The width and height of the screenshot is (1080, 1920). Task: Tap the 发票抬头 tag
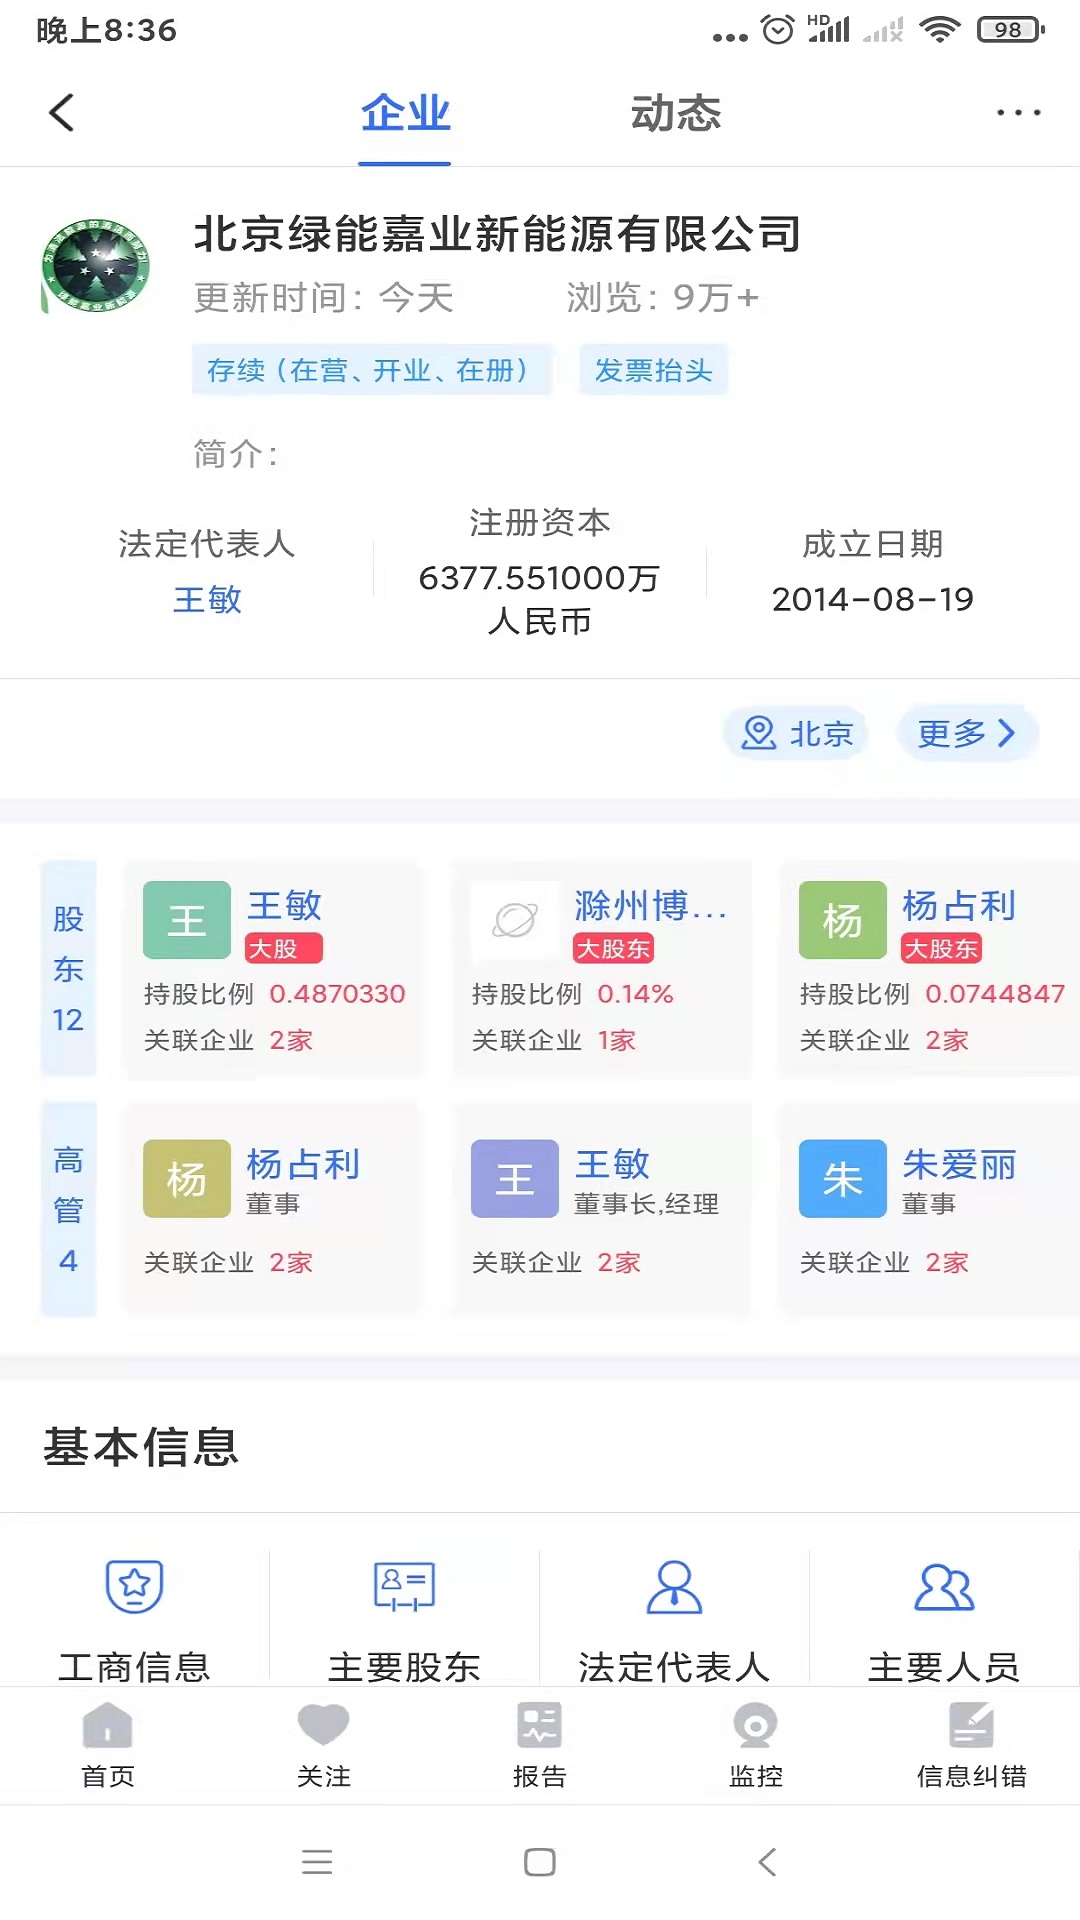click(653, 371)
